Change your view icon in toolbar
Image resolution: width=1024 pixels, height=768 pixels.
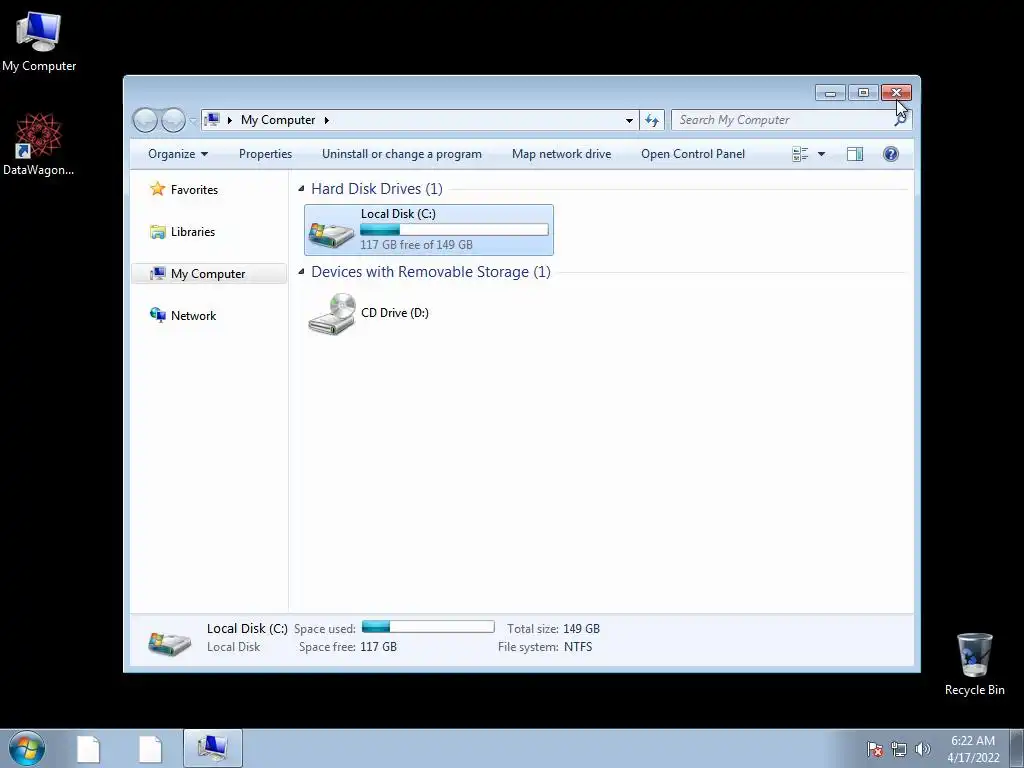[x=800, y=154]
